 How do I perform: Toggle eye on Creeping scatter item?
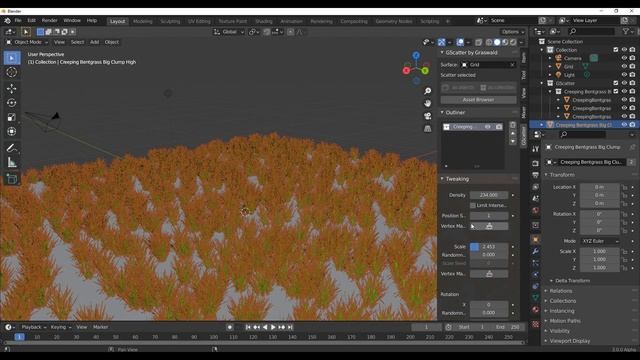click(487, 127)
